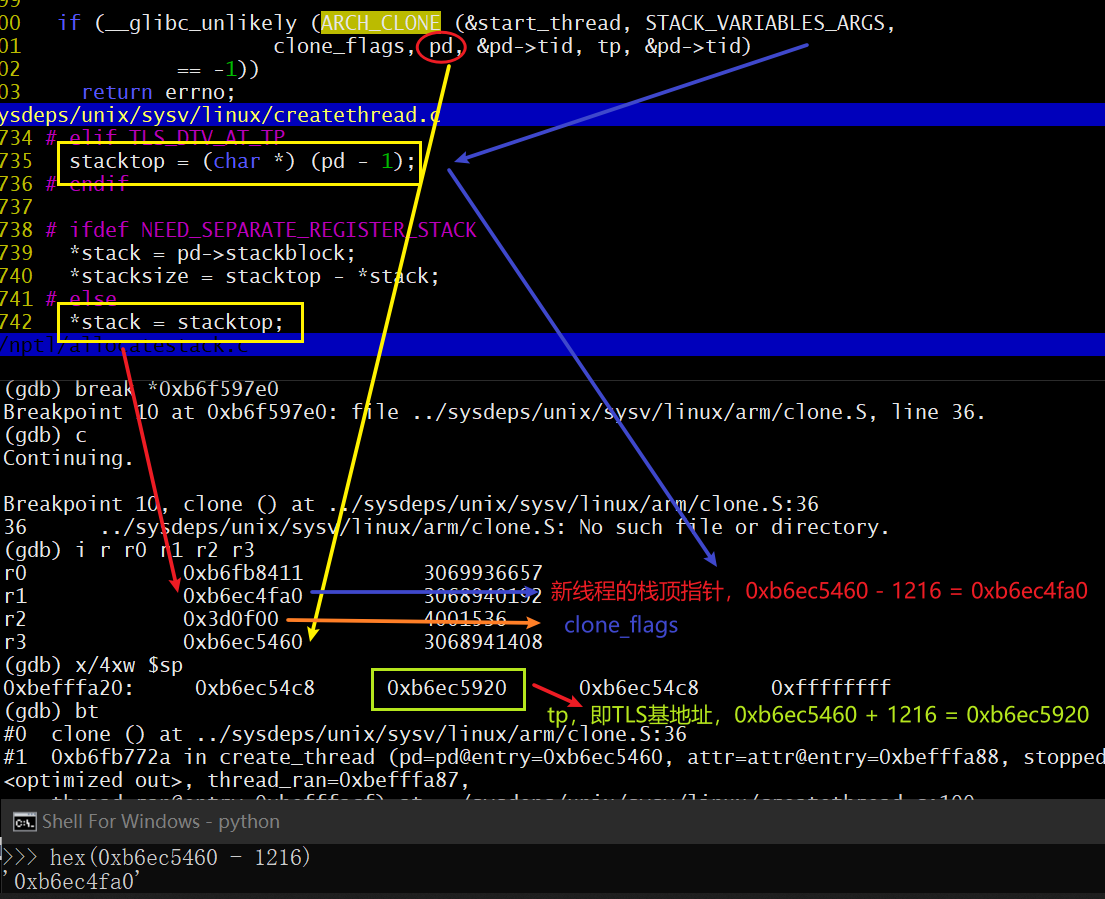Click decimal value 3069936657

click(x=483, y=573)
